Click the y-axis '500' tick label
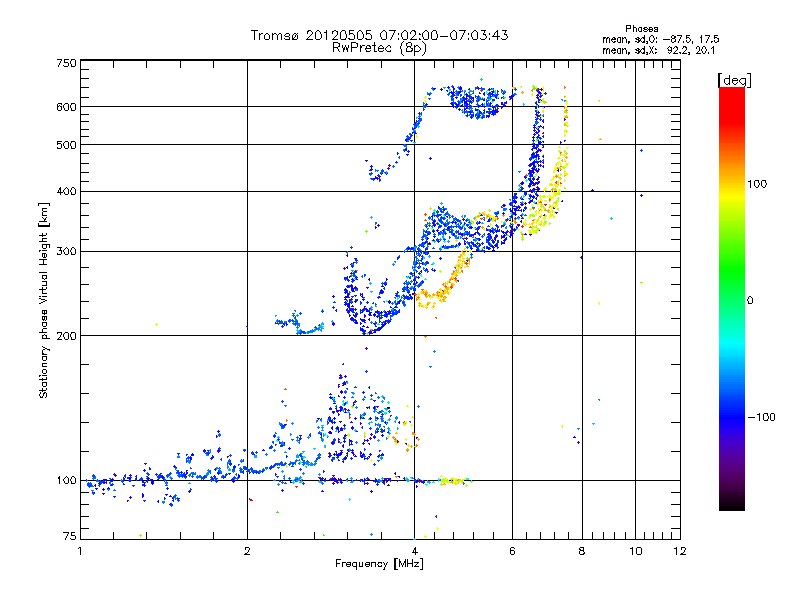The height and width of the screenshot is (600, 800). coord(66,145)
